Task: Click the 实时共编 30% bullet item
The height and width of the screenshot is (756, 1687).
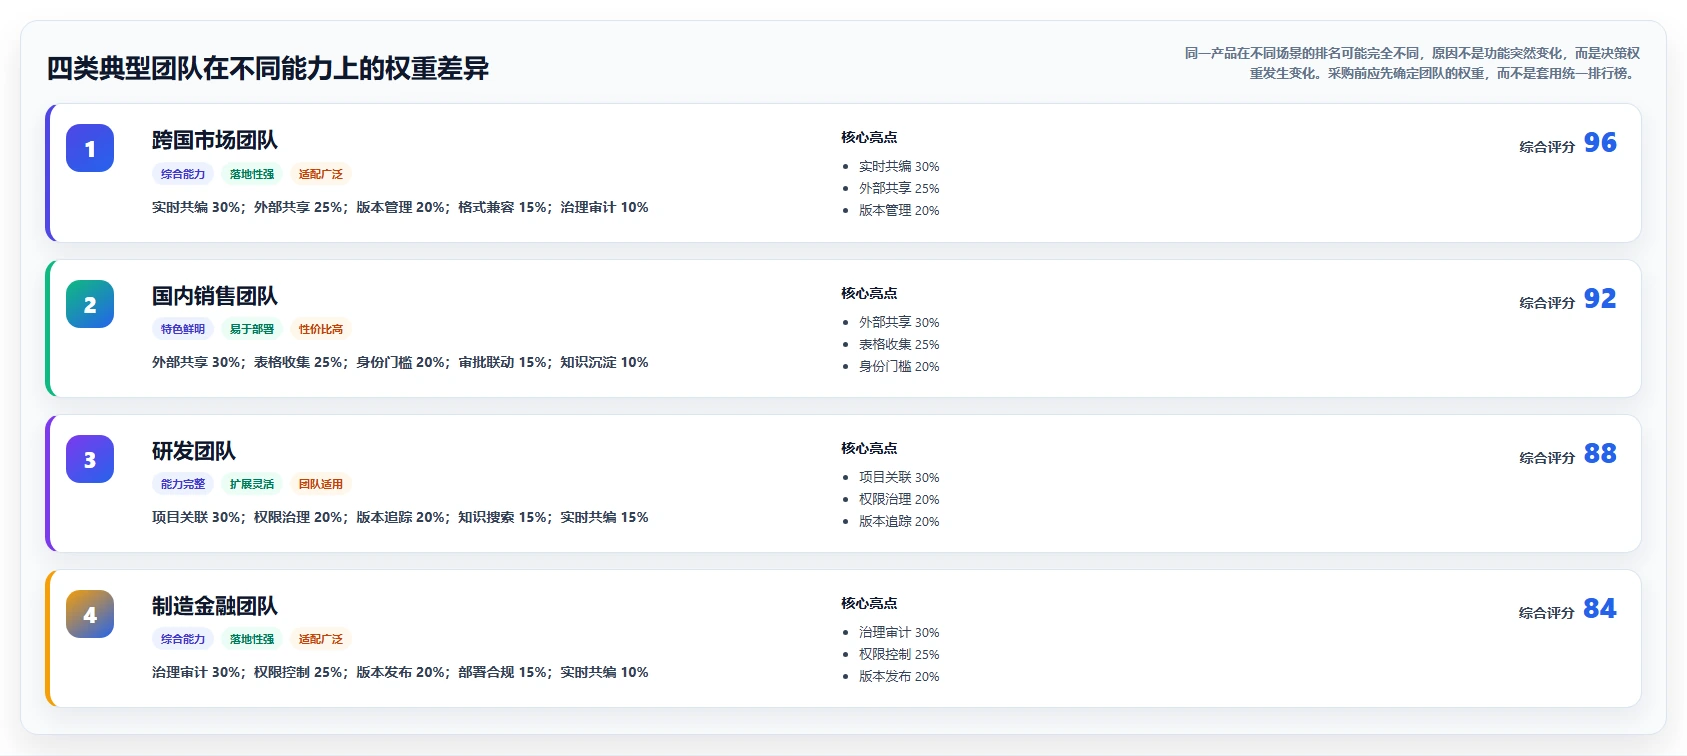Action: (899, 166)
